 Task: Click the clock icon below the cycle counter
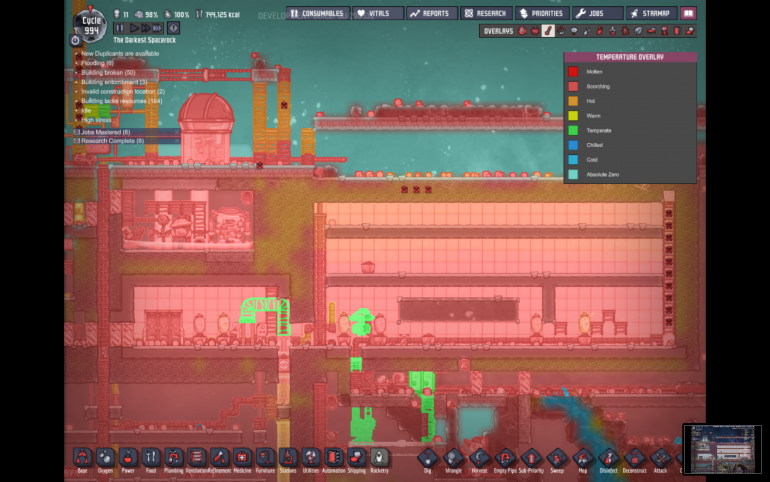pos(75,40)
